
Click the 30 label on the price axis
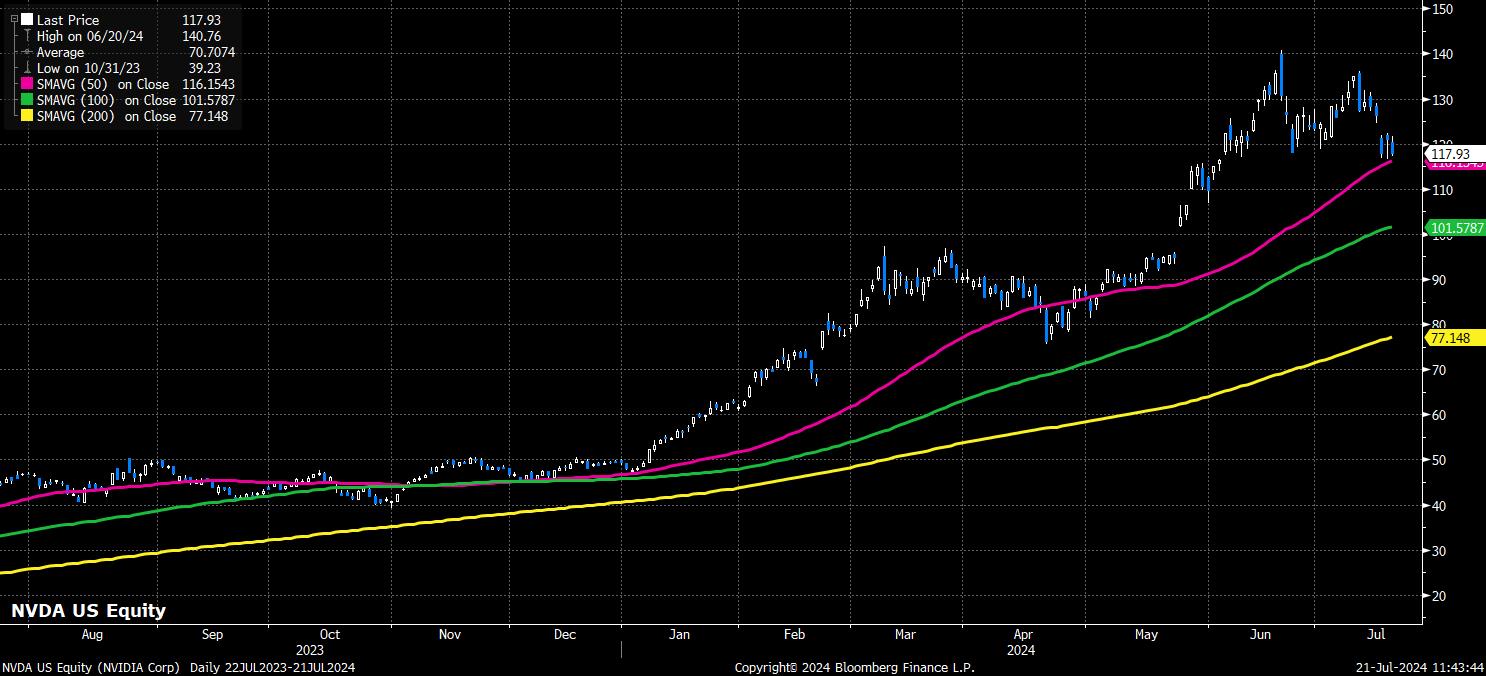1439,551
